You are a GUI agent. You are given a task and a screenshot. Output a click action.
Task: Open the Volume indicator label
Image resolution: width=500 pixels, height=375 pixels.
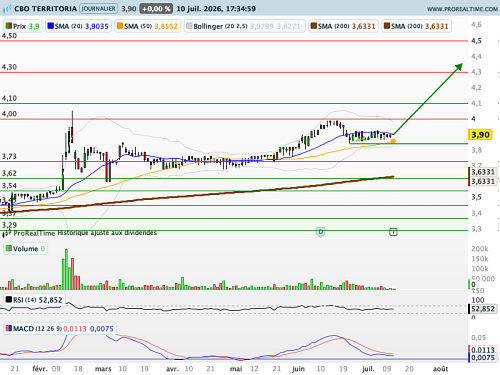26,249
